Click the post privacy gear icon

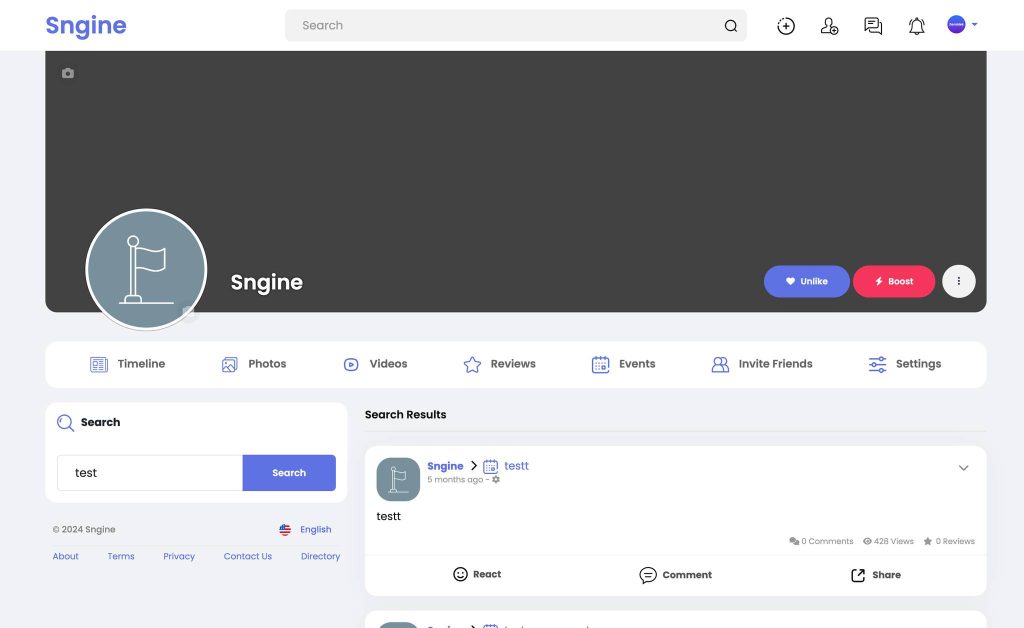496,480
